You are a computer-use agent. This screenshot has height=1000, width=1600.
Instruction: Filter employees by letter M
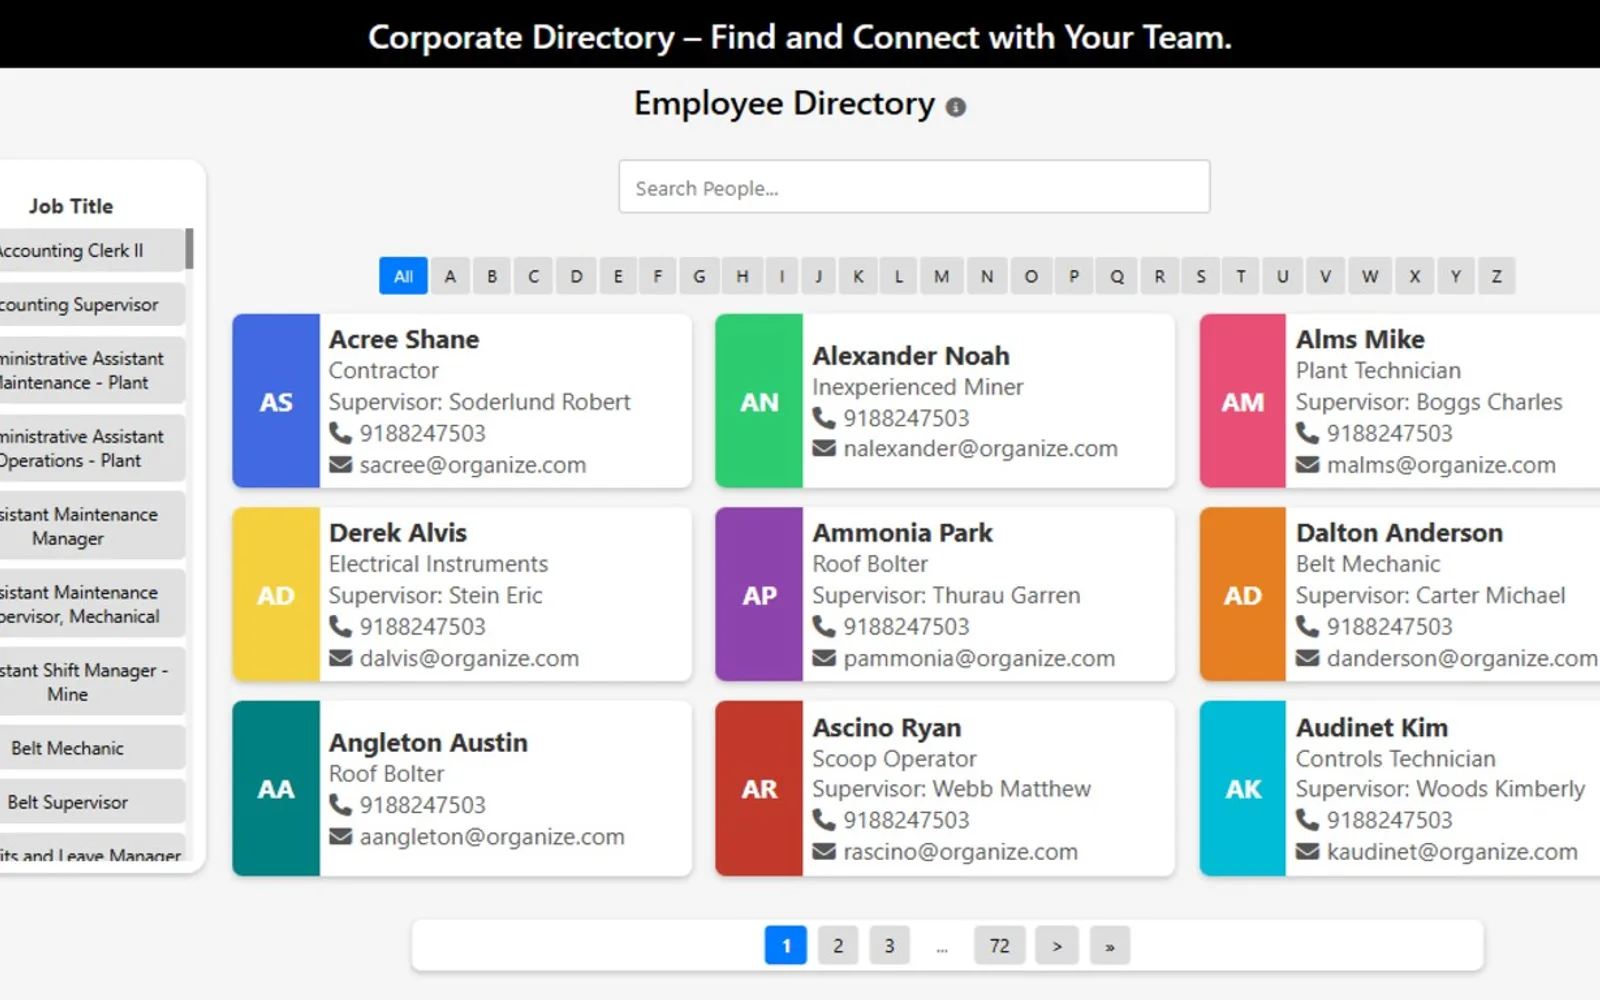[x=941, y=276]
